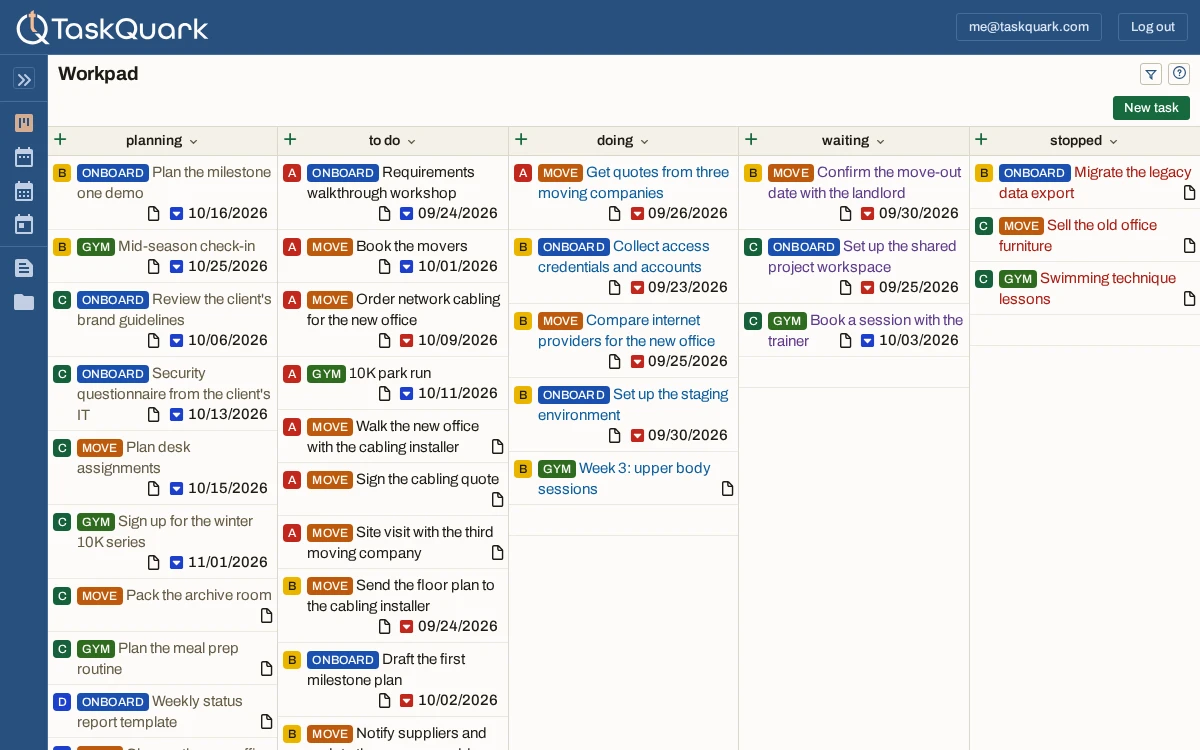
Task: Click priority B badge on Mid-season check-in
Action: pyautogui.click(x=62, y=247)
